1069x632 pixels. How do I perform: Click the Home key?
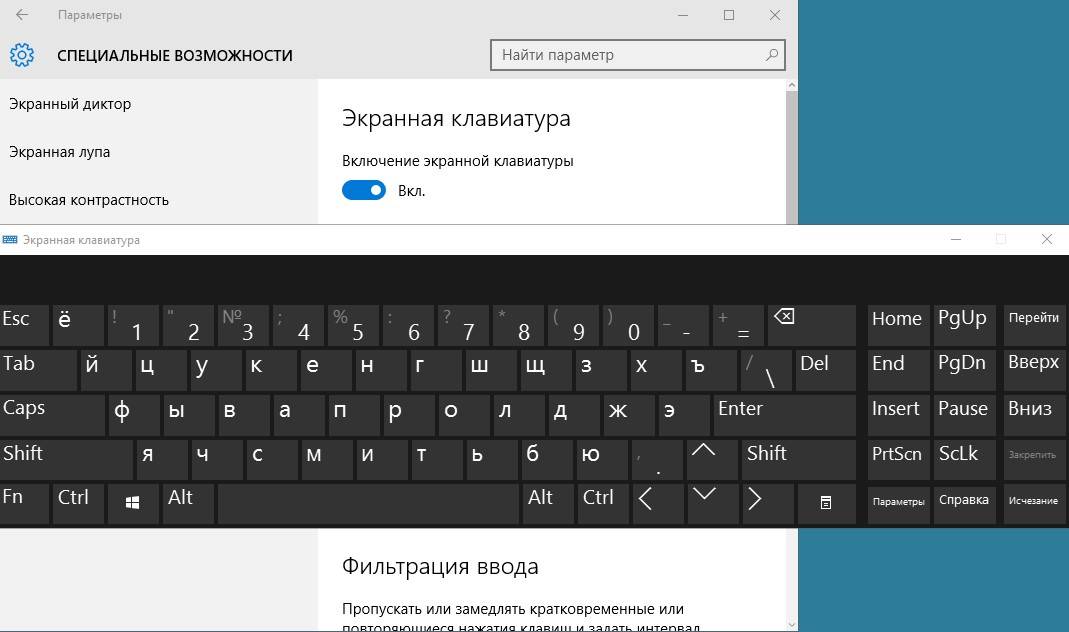tap(899, 325)
